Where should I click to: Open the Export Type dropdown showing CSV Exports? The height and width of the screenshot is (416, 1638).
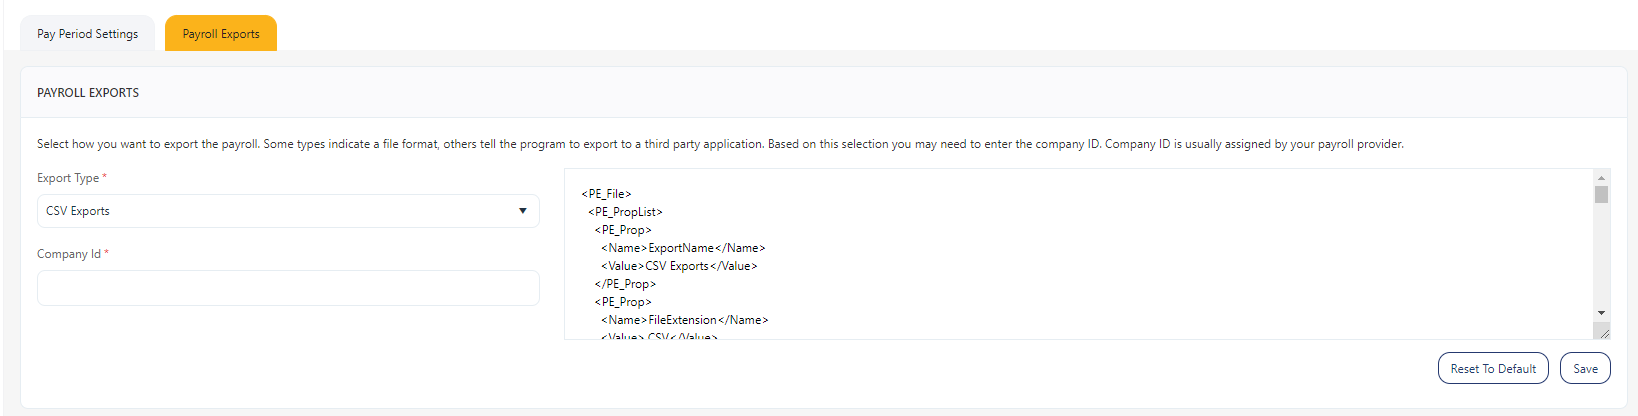coord(288,211)
